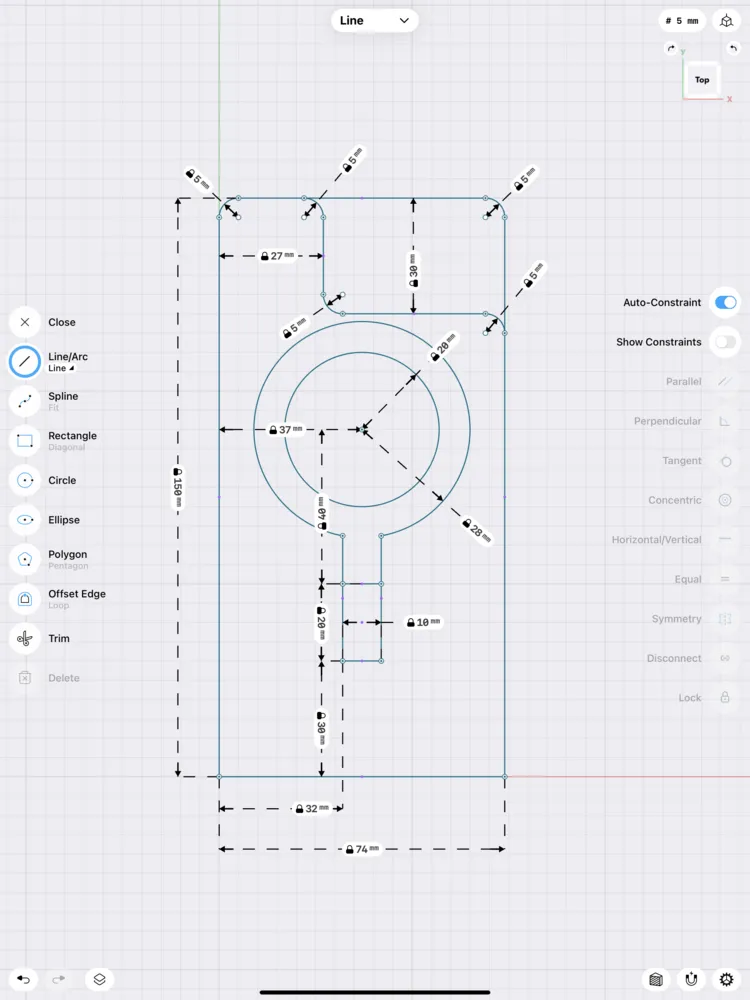Open the materials cube icon at bottom right
The width and height of the screenshot is (750, 1000).
(x=656, y=979)
